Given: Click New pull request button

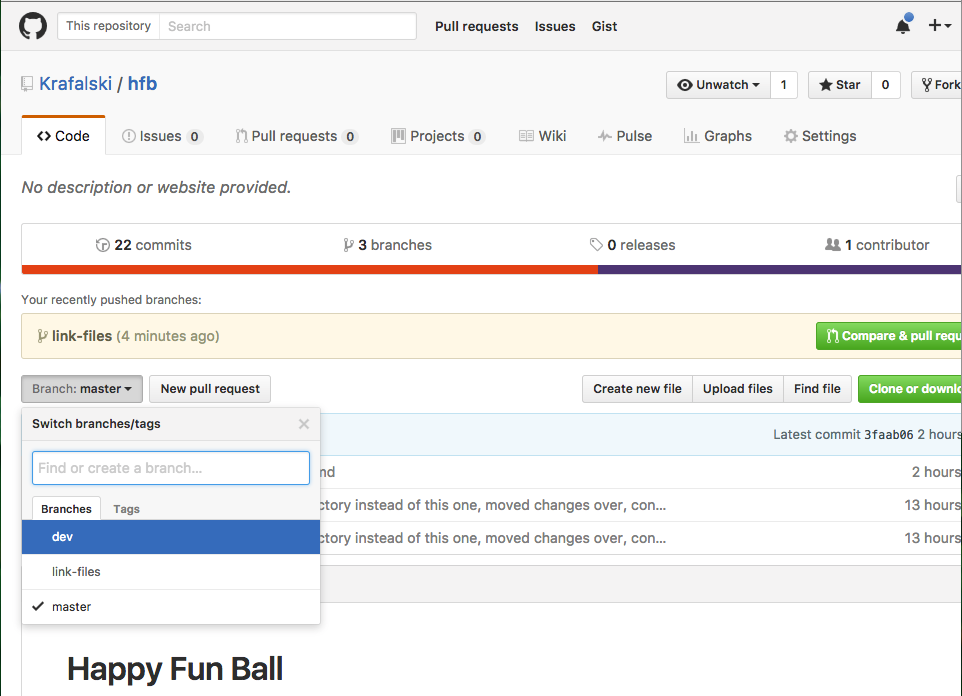Looking at the screenshot, I should [x=210, y=389].
